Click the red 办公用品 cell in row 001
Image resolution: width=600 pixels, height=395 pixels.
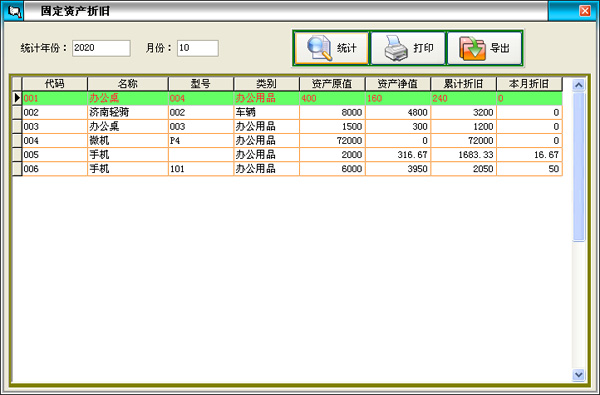pyautogui.click(x=267, y=98)
